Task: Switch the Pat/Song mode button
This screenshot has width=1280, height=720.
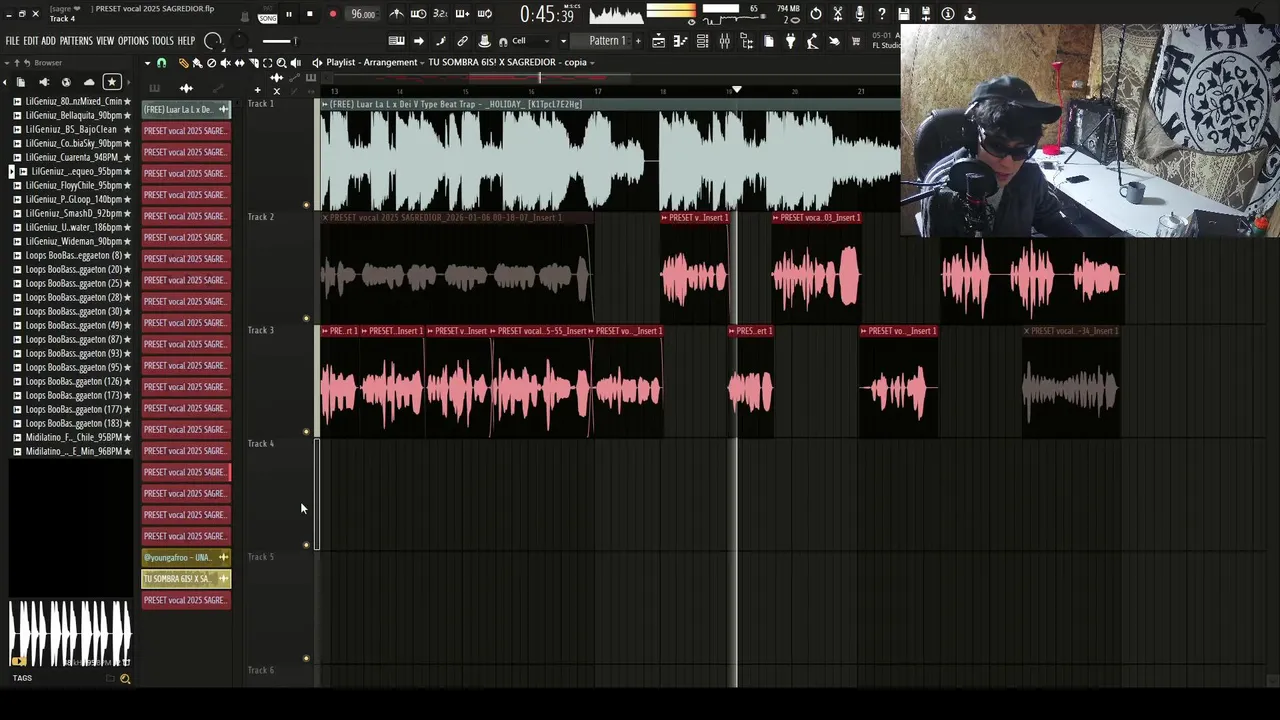Action: point(267,15)
